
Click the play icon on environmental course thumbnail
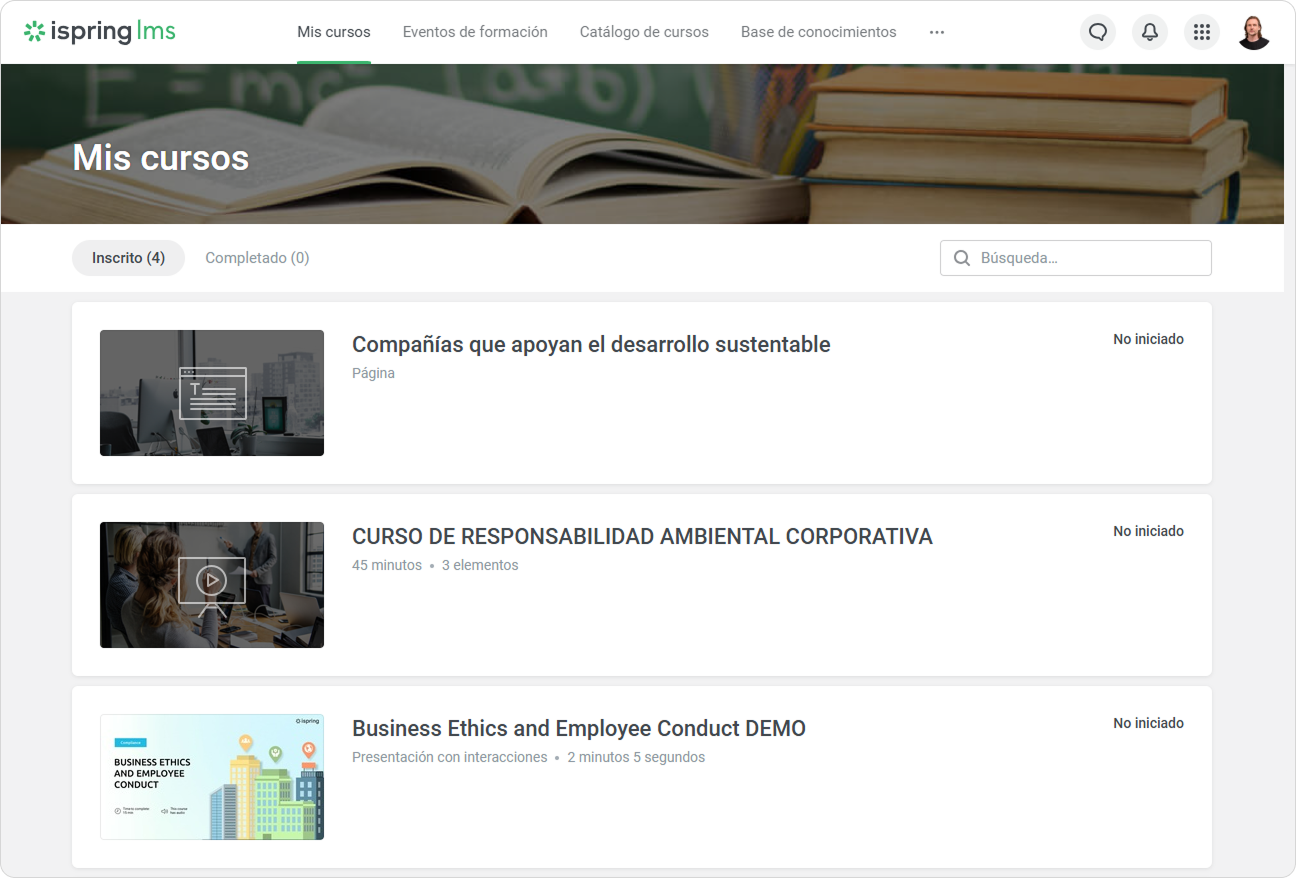(211, 580)
